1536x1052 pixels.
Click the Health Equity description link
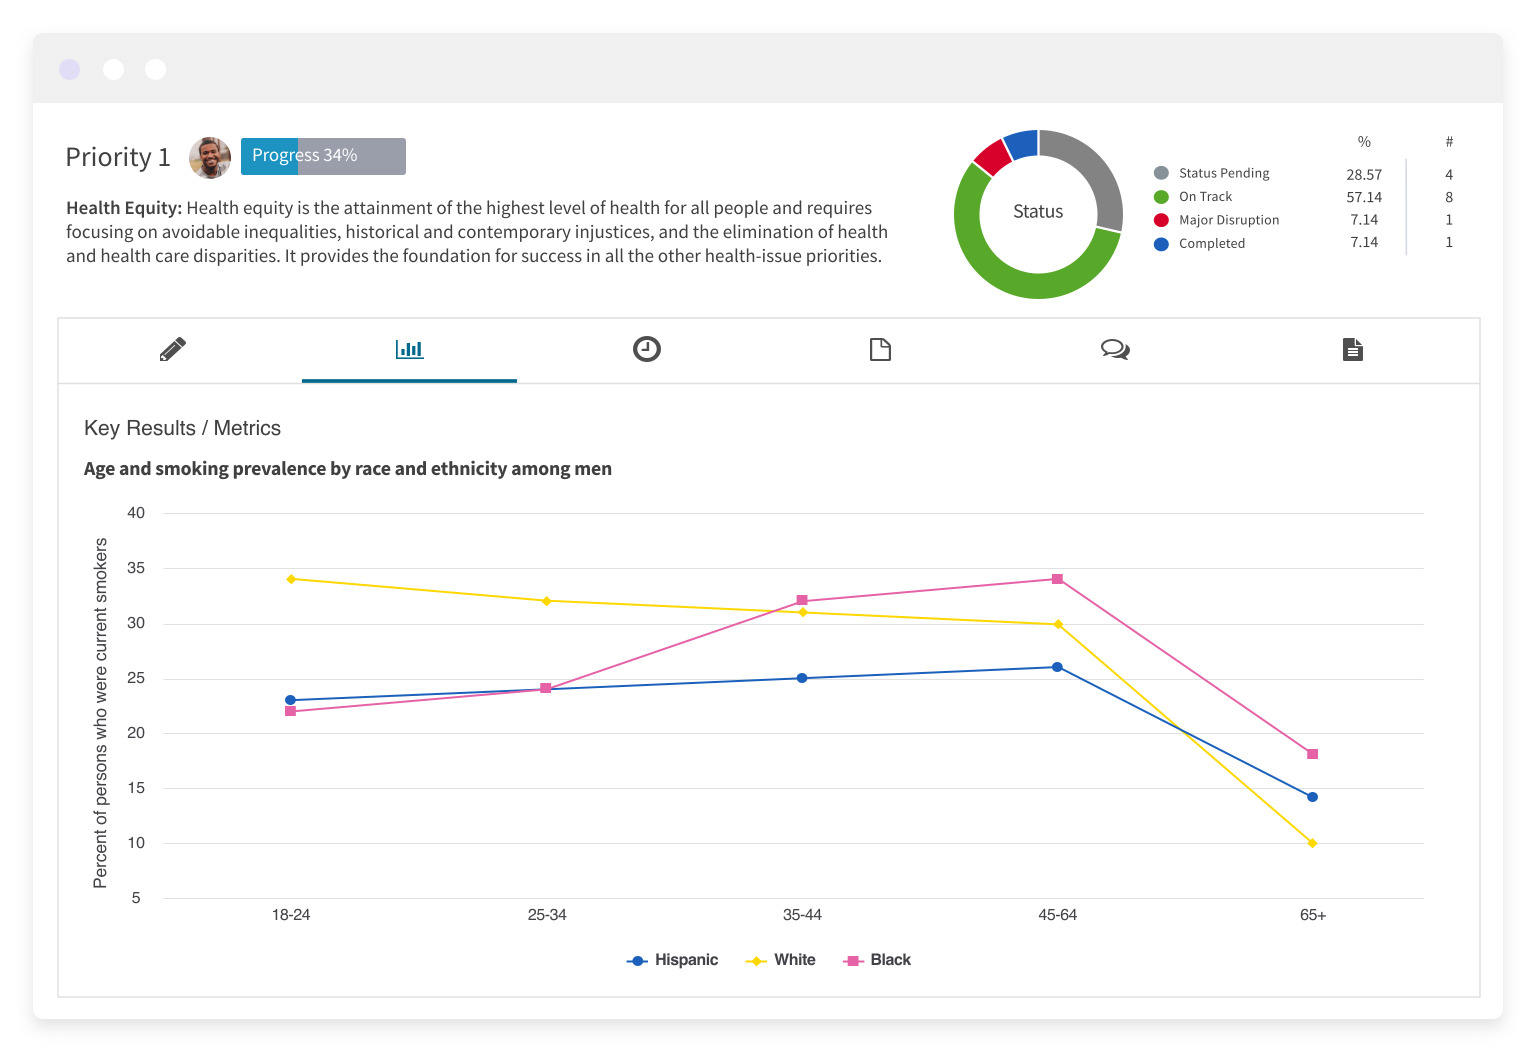point(123,207)
